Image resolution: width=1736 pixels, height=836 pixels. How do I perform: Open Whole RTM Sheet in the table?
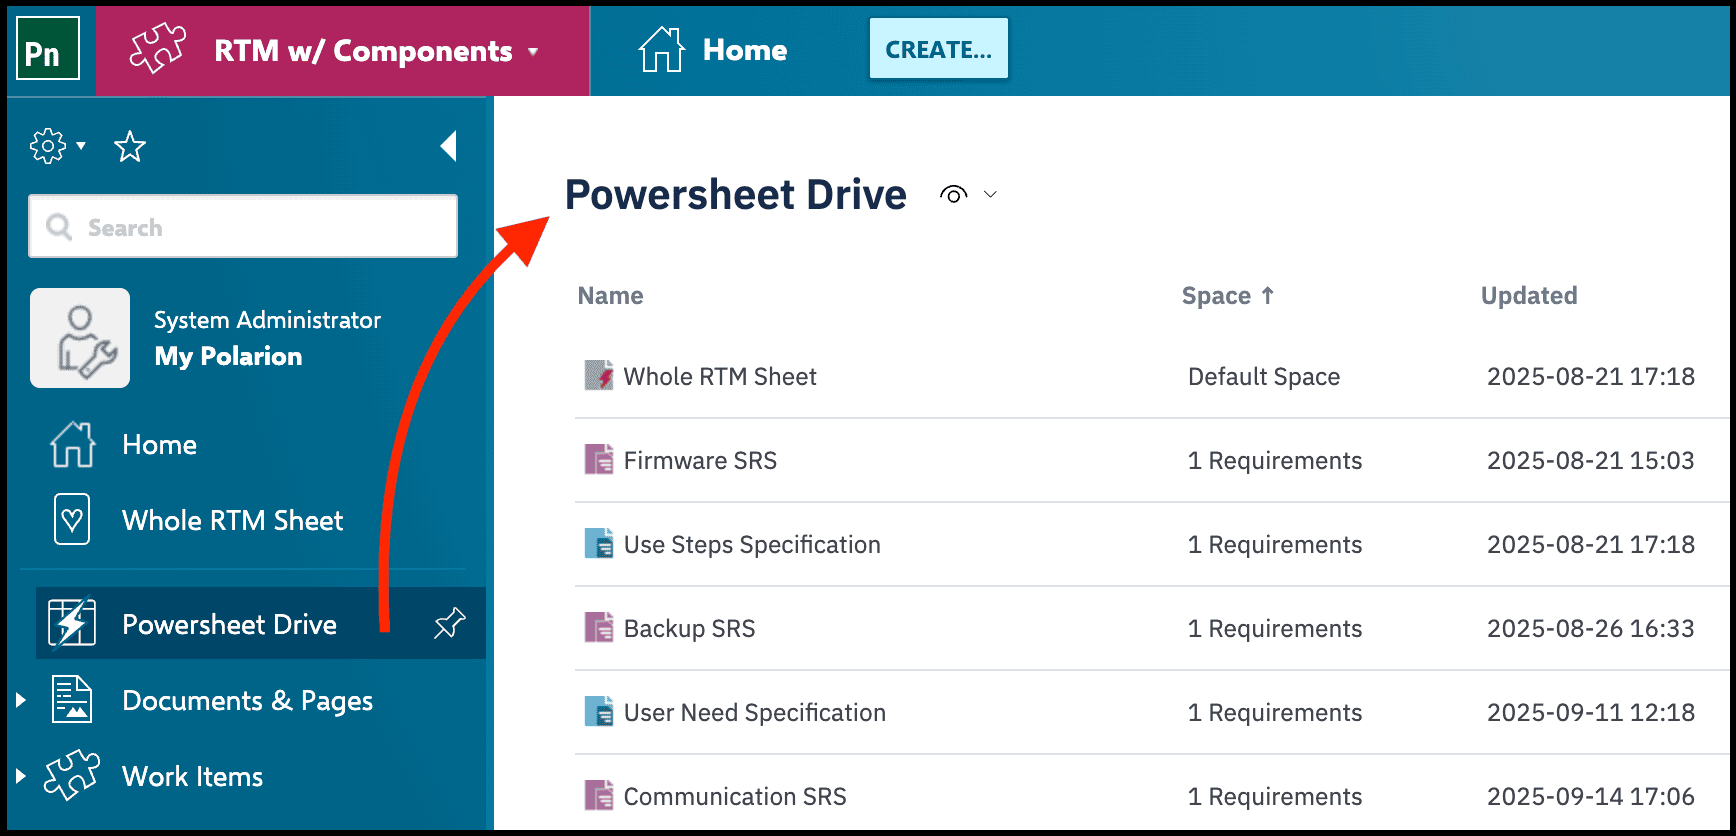(720, 376)
